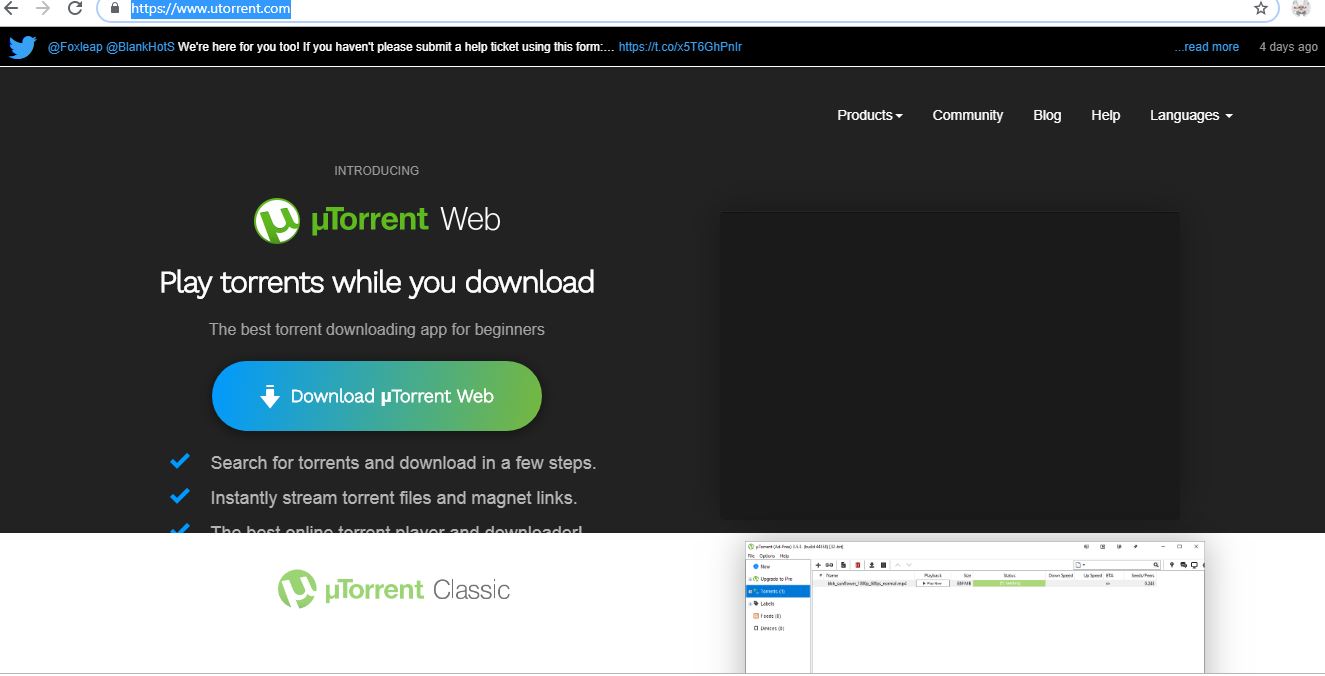Click the ...read more link
Image resolution: width=1325 pixels, height=676 pixels.
(1206, 47)
